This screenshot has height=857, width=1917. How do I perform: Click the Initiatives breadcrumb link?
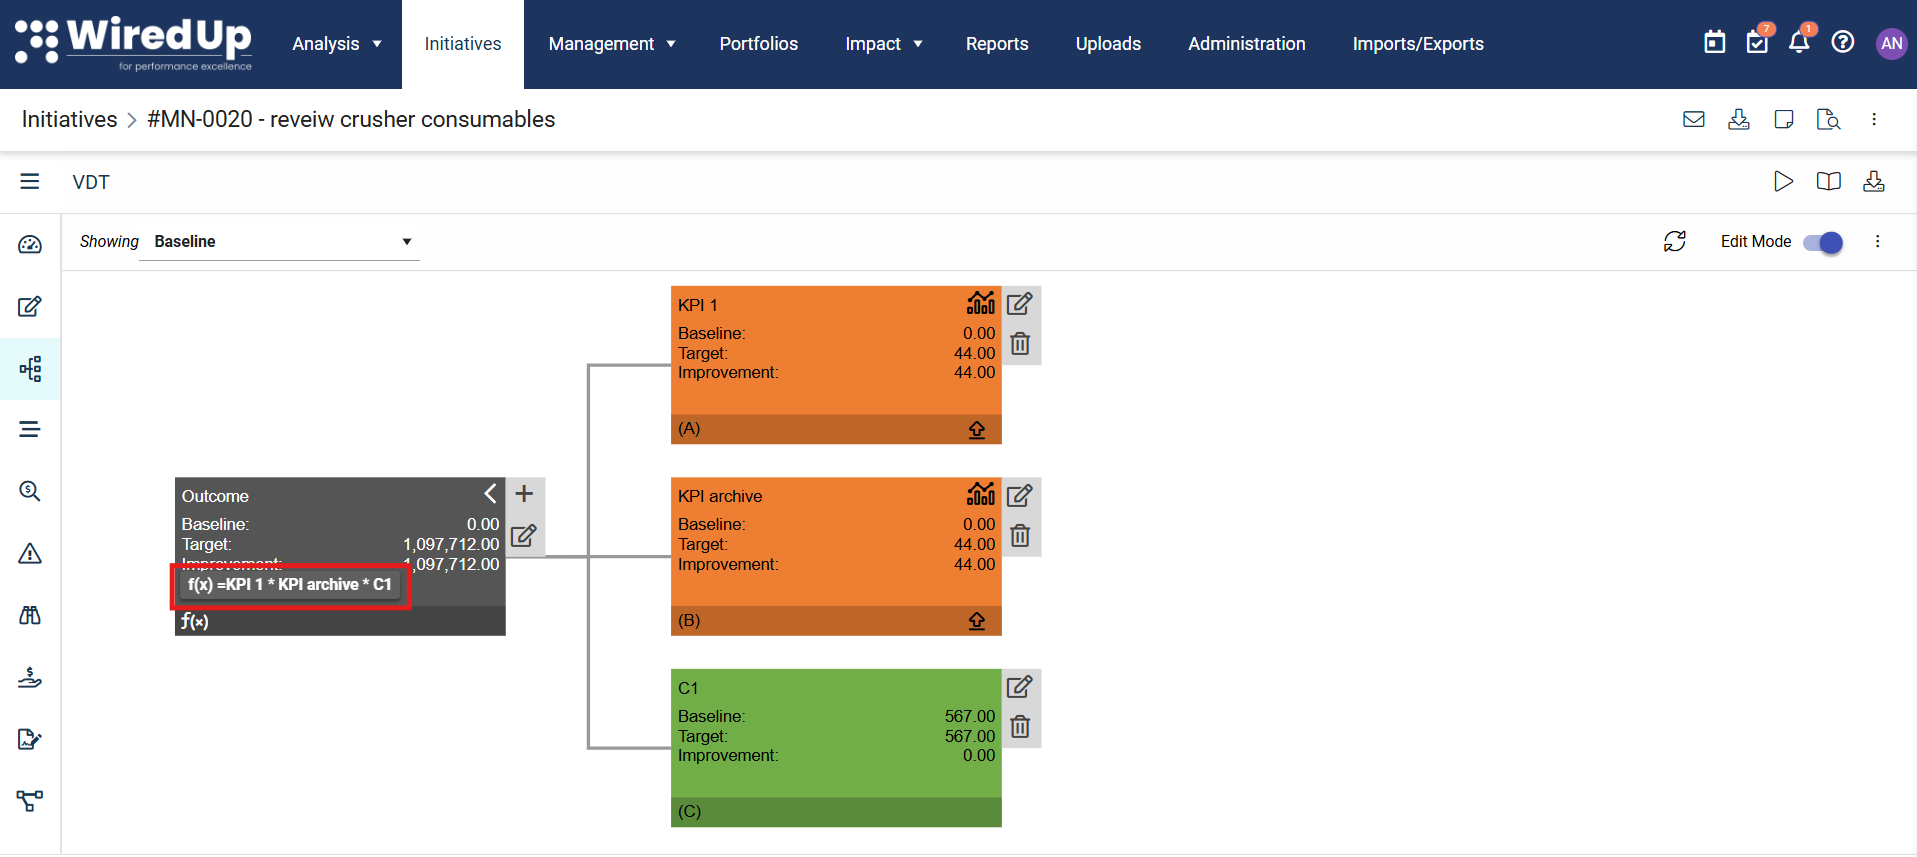point(70,119)
